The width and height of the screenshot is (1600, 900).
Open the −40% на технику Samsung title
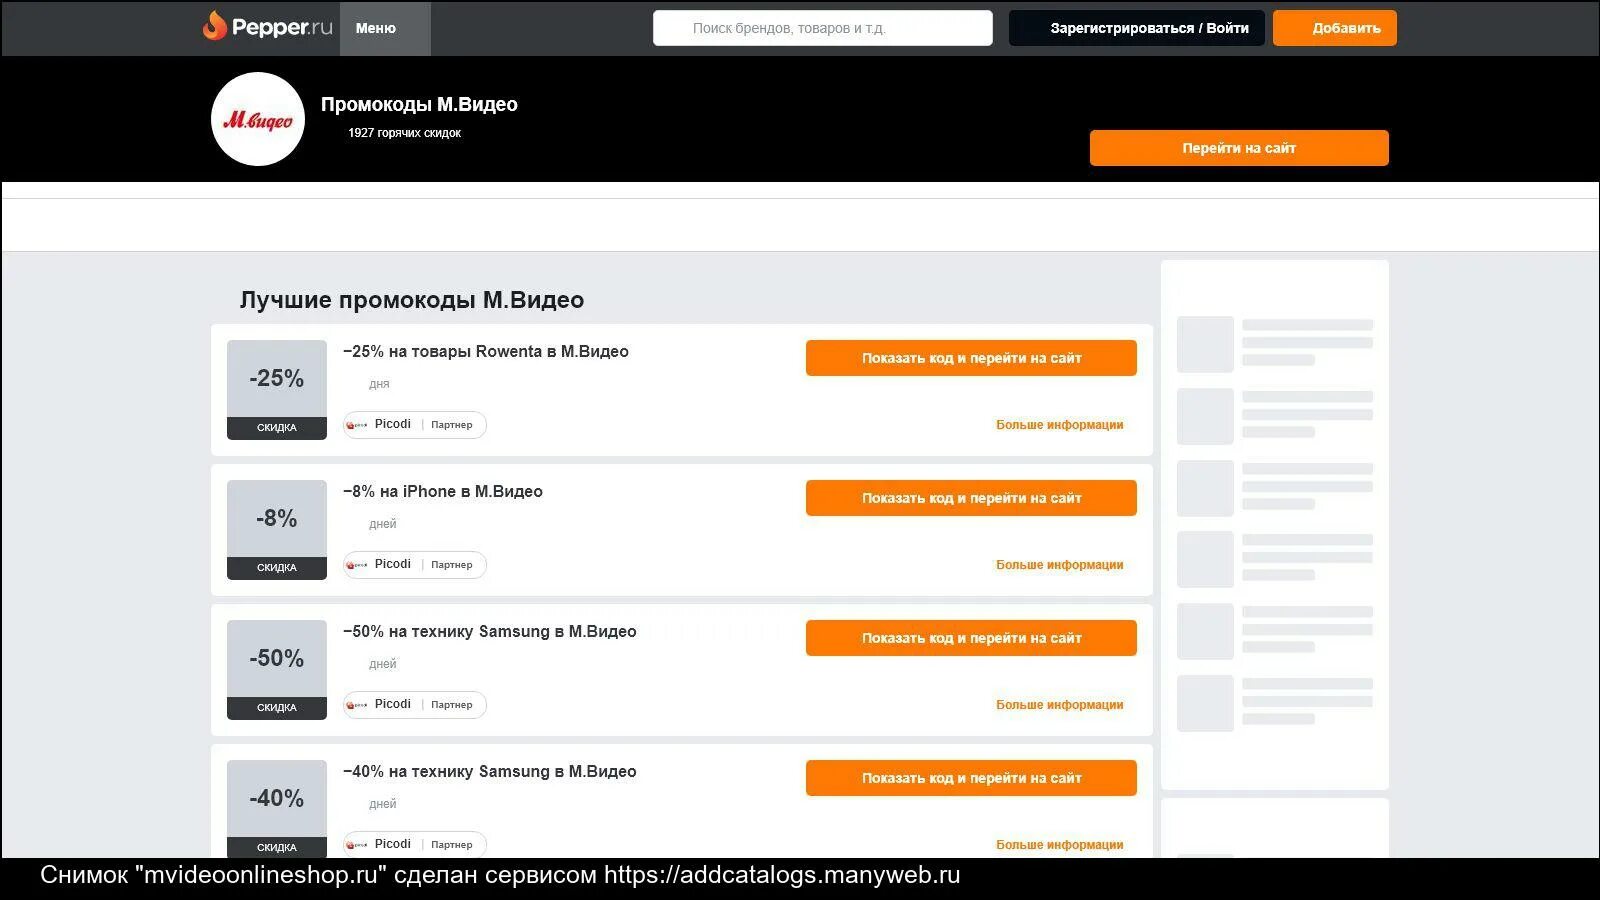(x=490, y=771)
